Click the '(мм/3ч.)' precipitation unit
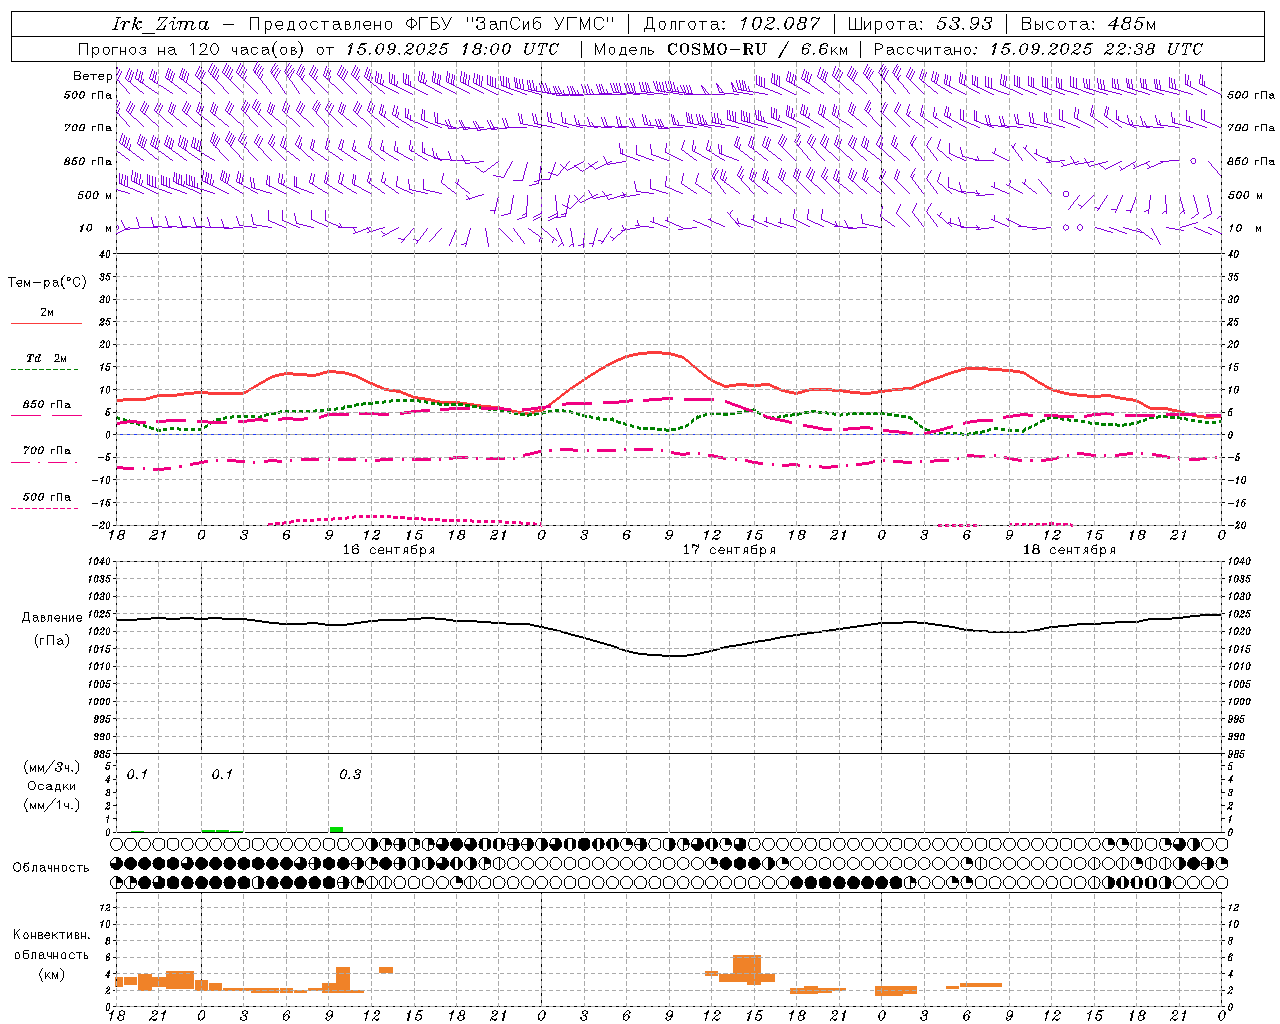The image size is (1280, 1024). [52, 767]
